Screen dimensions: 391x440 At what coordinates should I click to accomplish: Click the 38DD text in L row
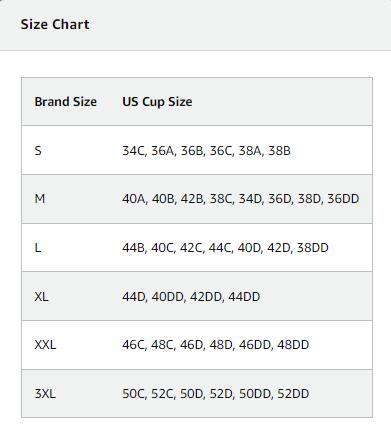point(312,247)
